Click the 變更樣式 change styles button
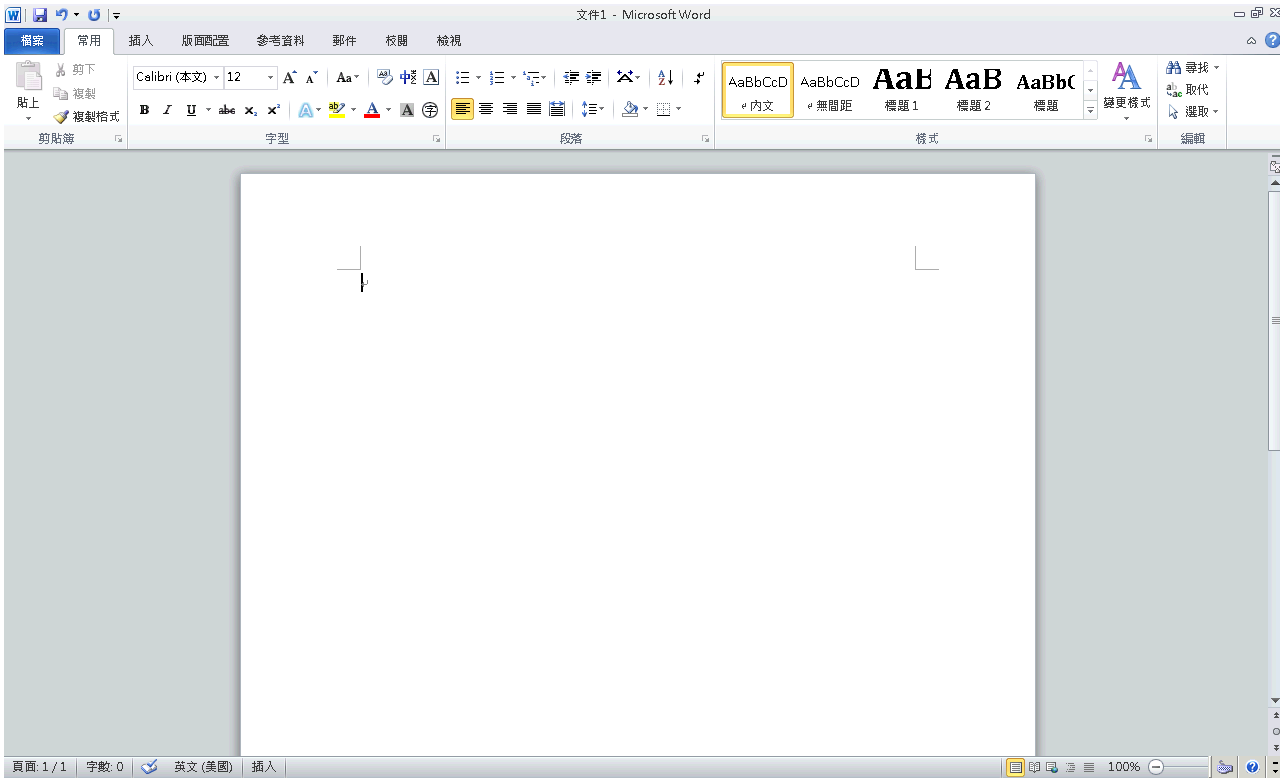Screen dimensions: 1280x782 point(1126,91)
